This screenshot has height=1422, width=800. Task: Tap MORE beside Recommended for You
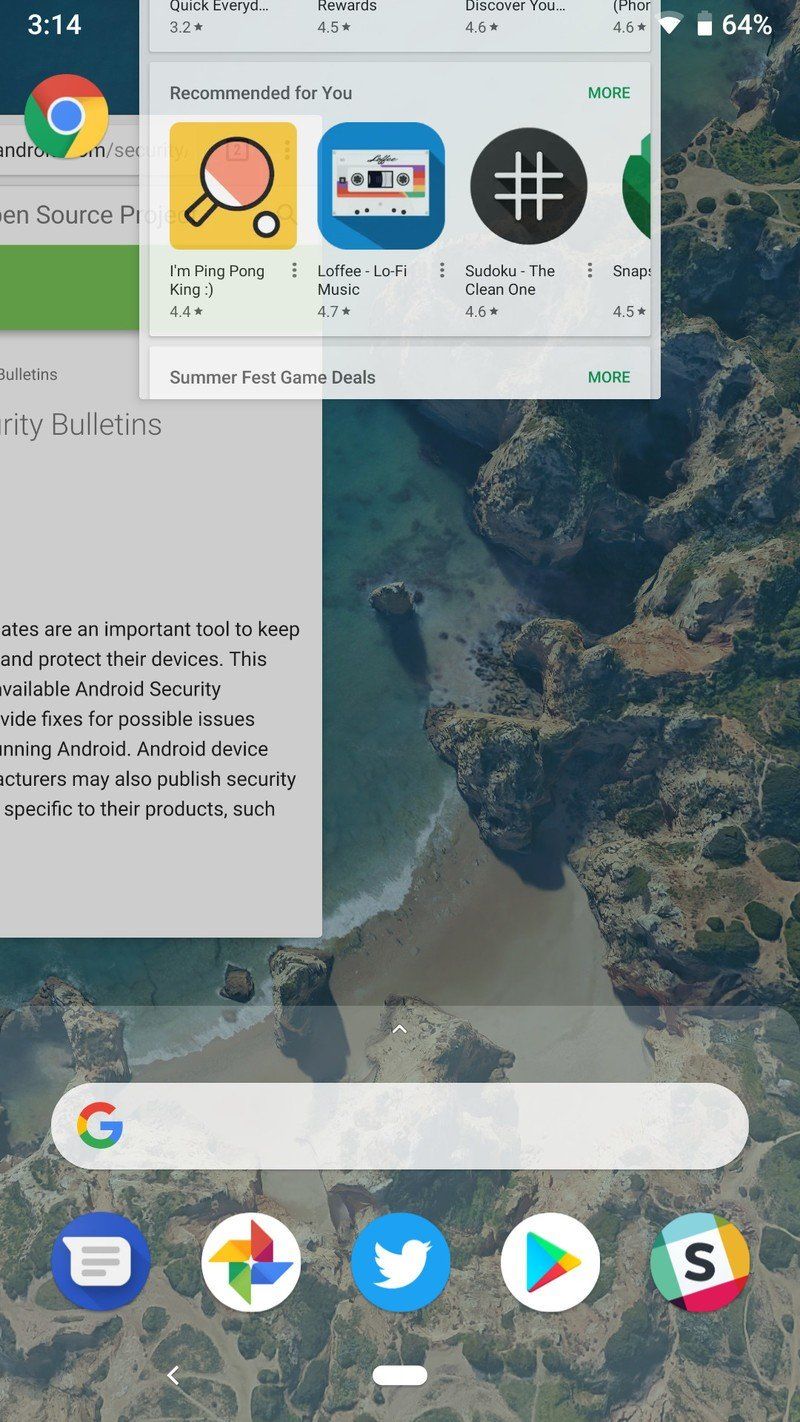point(609,93)
